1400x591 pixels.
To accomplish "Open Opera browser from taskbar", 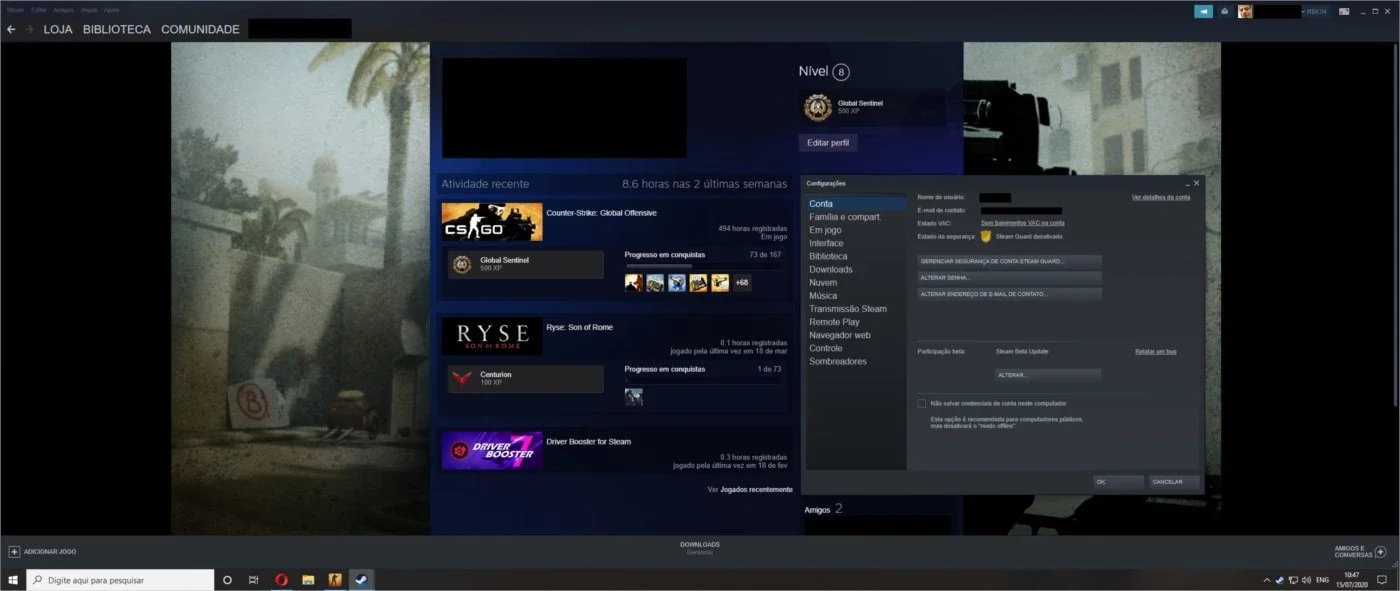I will coord(282,580).
